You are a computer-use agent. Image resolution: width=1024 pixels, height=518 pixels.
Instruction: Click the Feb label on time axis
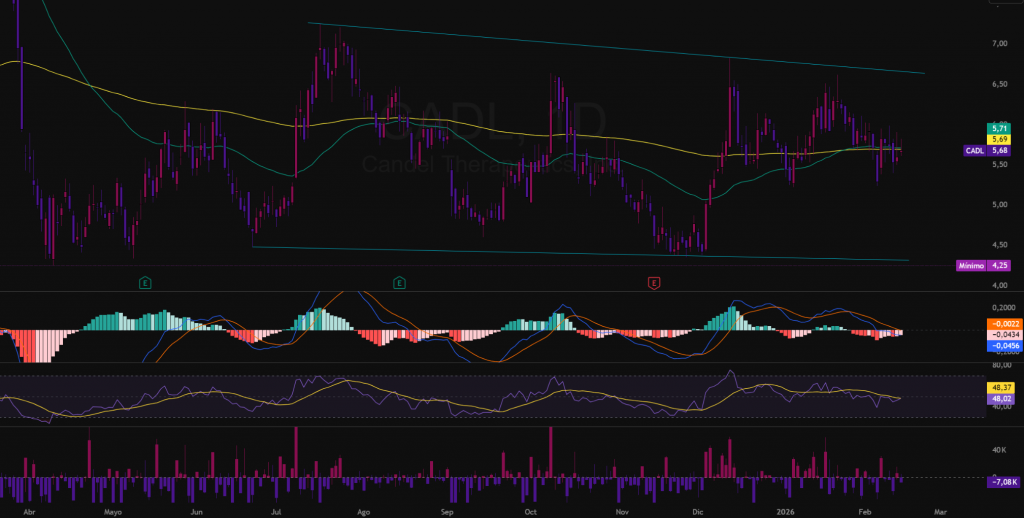[x=865, y=512]
